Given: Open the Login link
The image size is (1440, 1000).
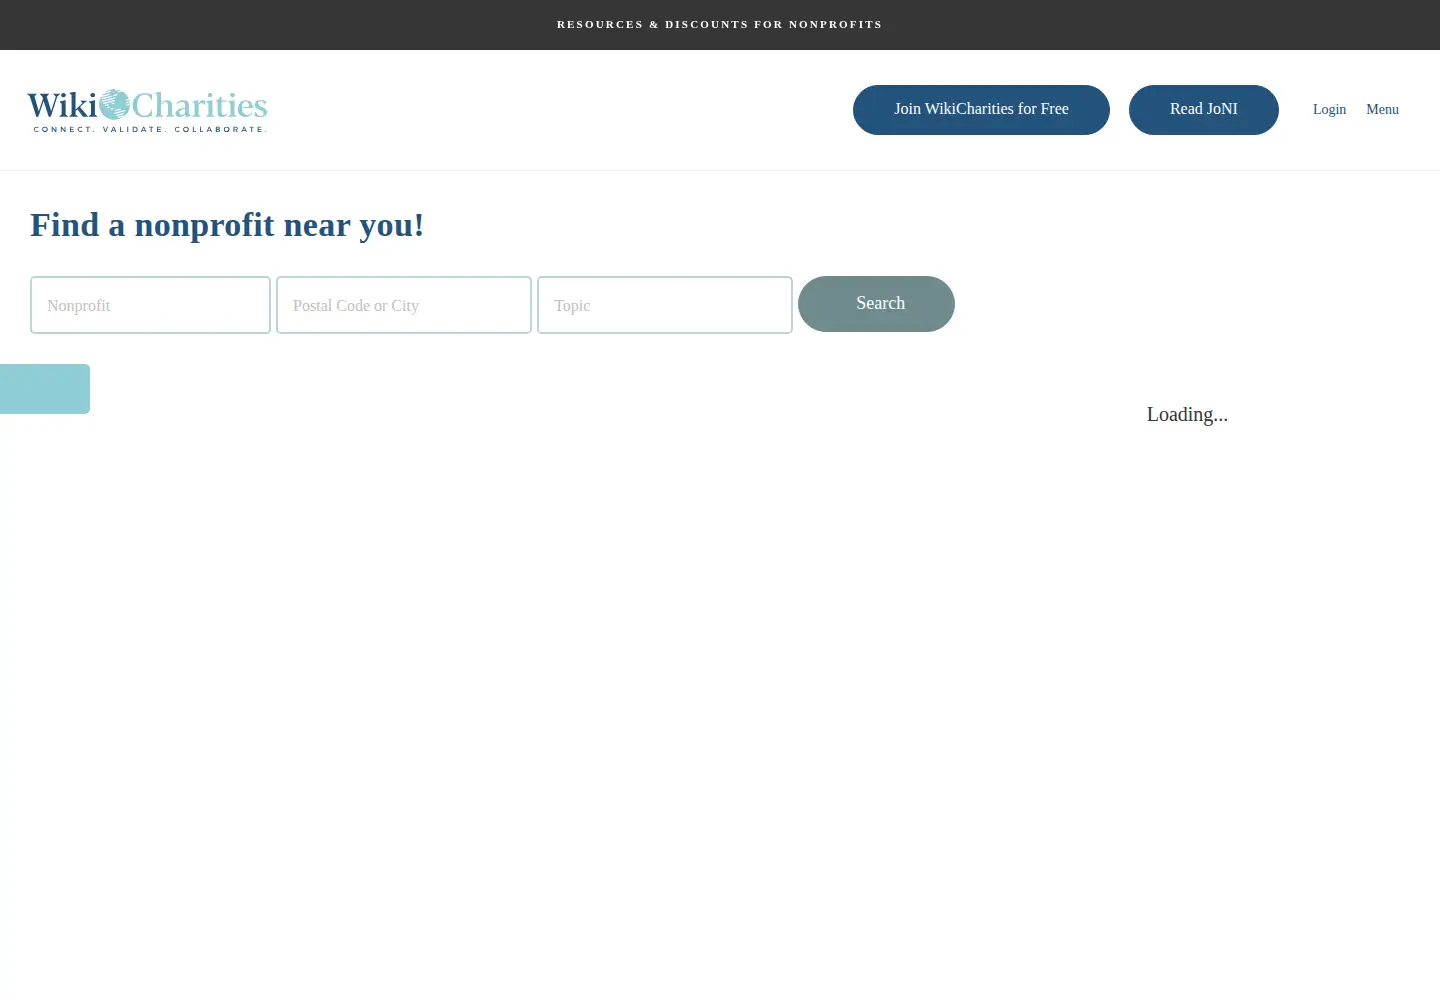Looking at the screenshot, I should tap(1329, 109).
